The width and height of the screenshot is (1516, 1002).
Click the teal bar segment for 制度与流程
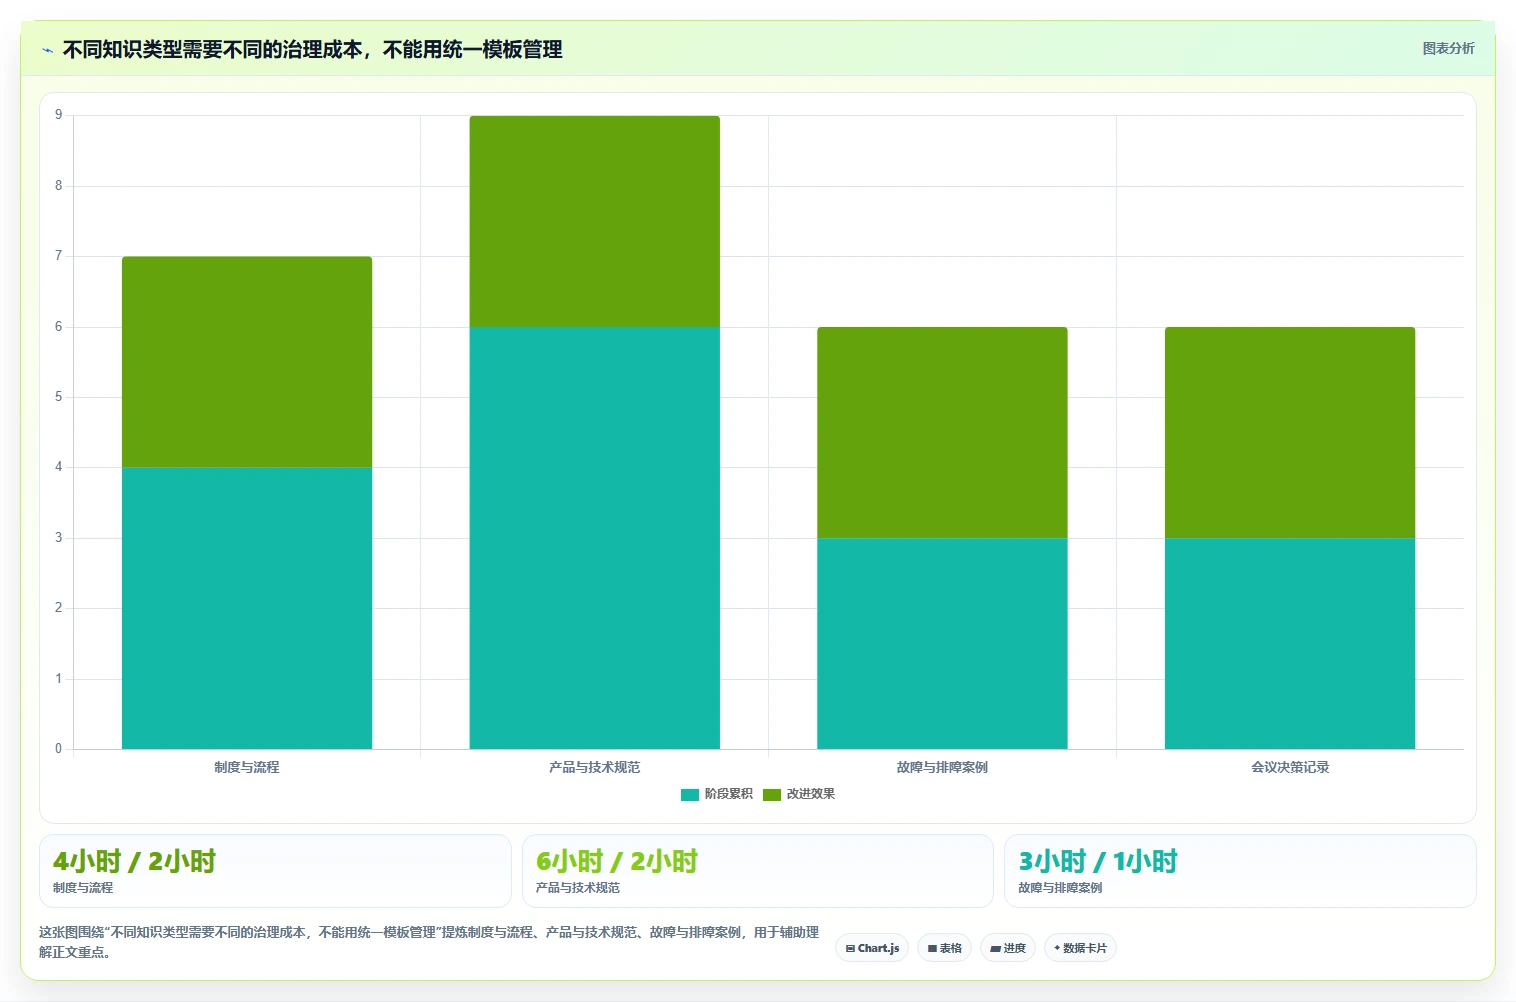click(247, 608)
